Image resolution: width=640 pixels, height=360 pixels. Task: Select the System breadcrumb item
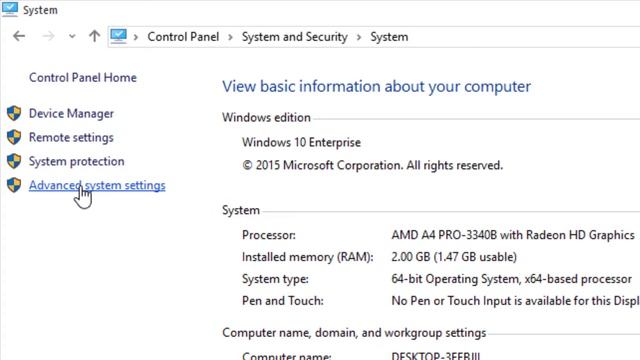coord(389,37)
